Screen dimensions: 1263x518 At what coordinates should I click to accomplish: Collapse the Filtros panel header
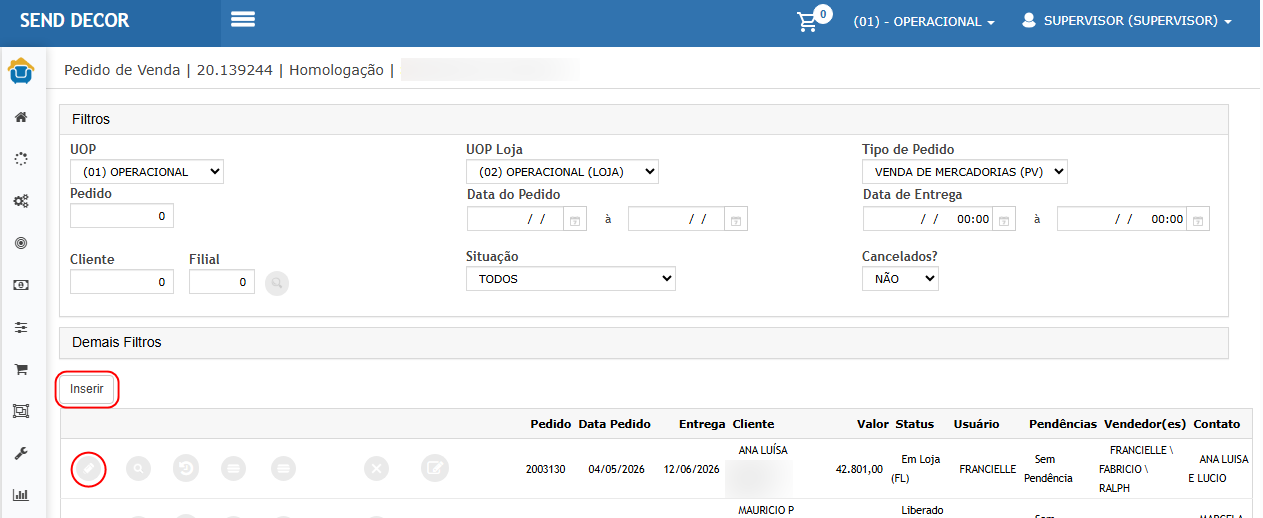644,119
